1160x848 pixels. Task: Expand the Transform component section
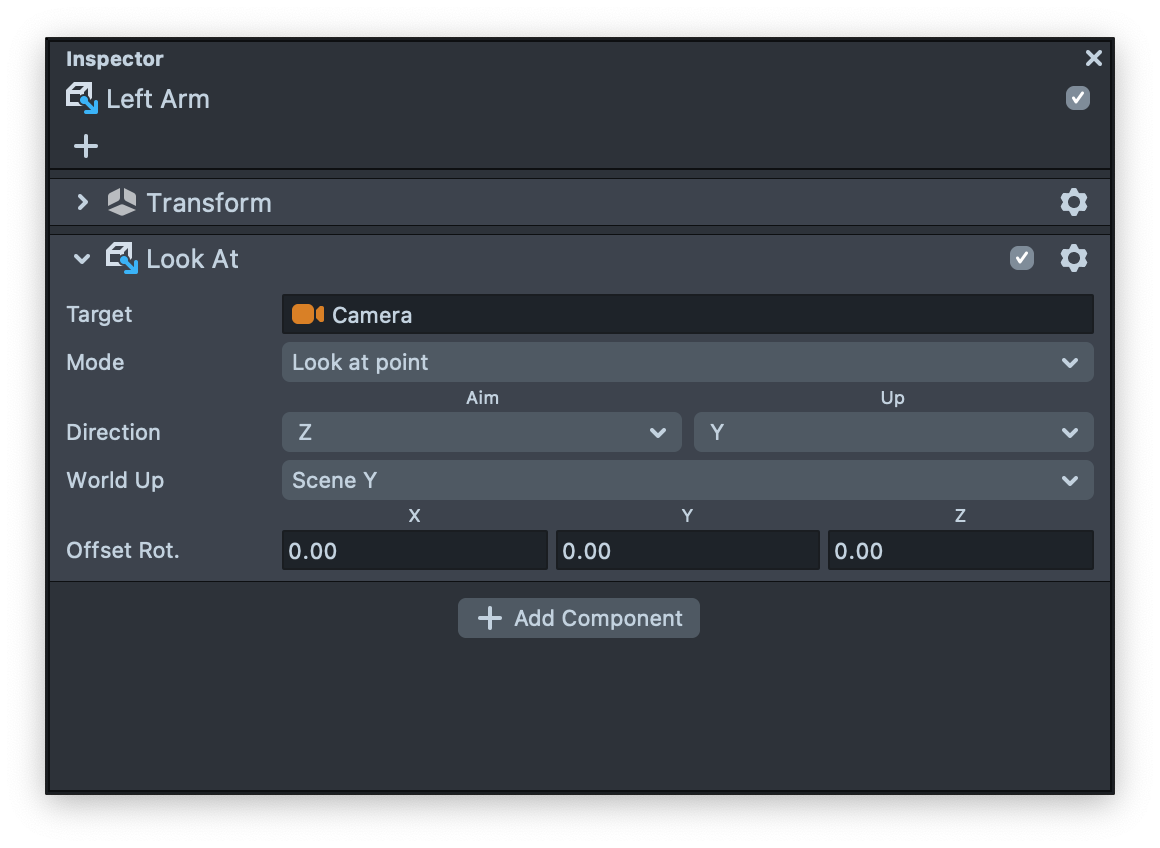tap(83, 202)
